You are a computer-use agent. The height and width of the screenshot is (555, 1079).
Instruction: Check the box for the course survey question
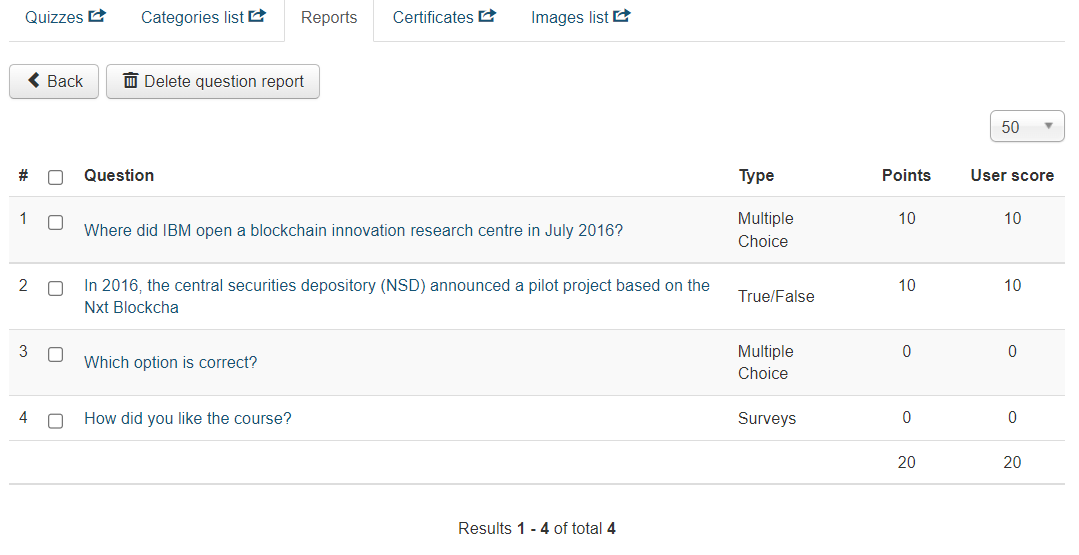point(56,421)
